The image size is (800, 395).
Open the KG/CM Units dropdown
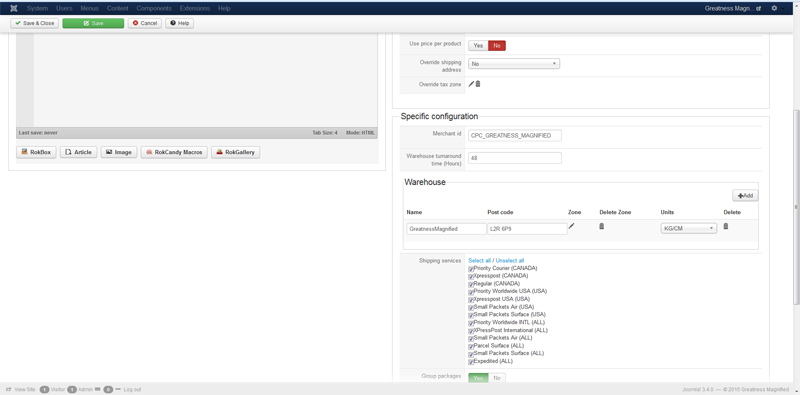(x=688, y=229)
